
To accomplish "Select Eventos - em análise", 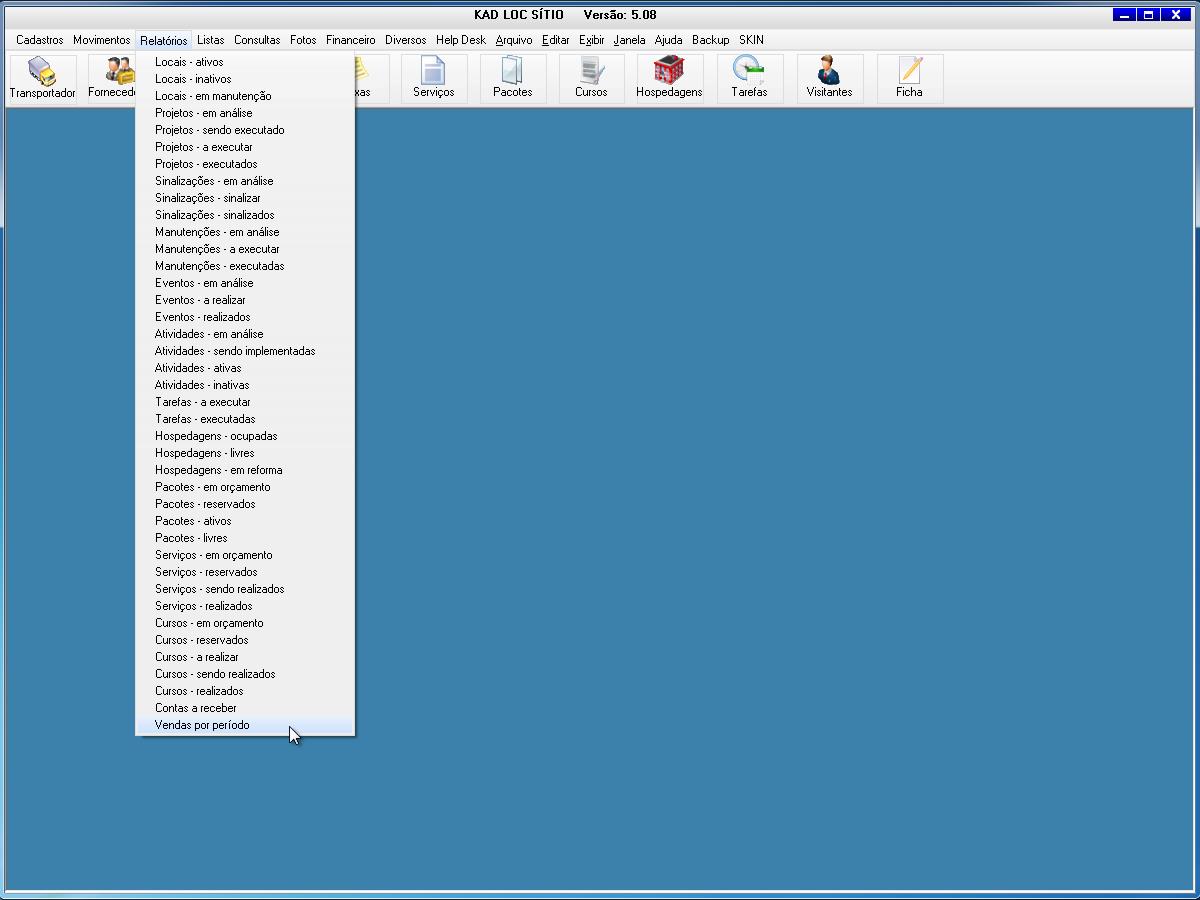I will [x=245, y=283].
